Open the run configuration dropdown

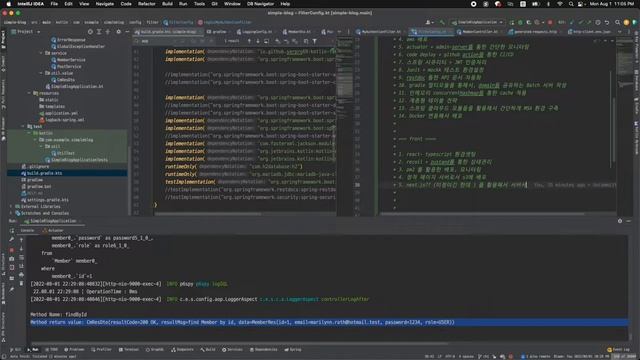pos(477,22)
